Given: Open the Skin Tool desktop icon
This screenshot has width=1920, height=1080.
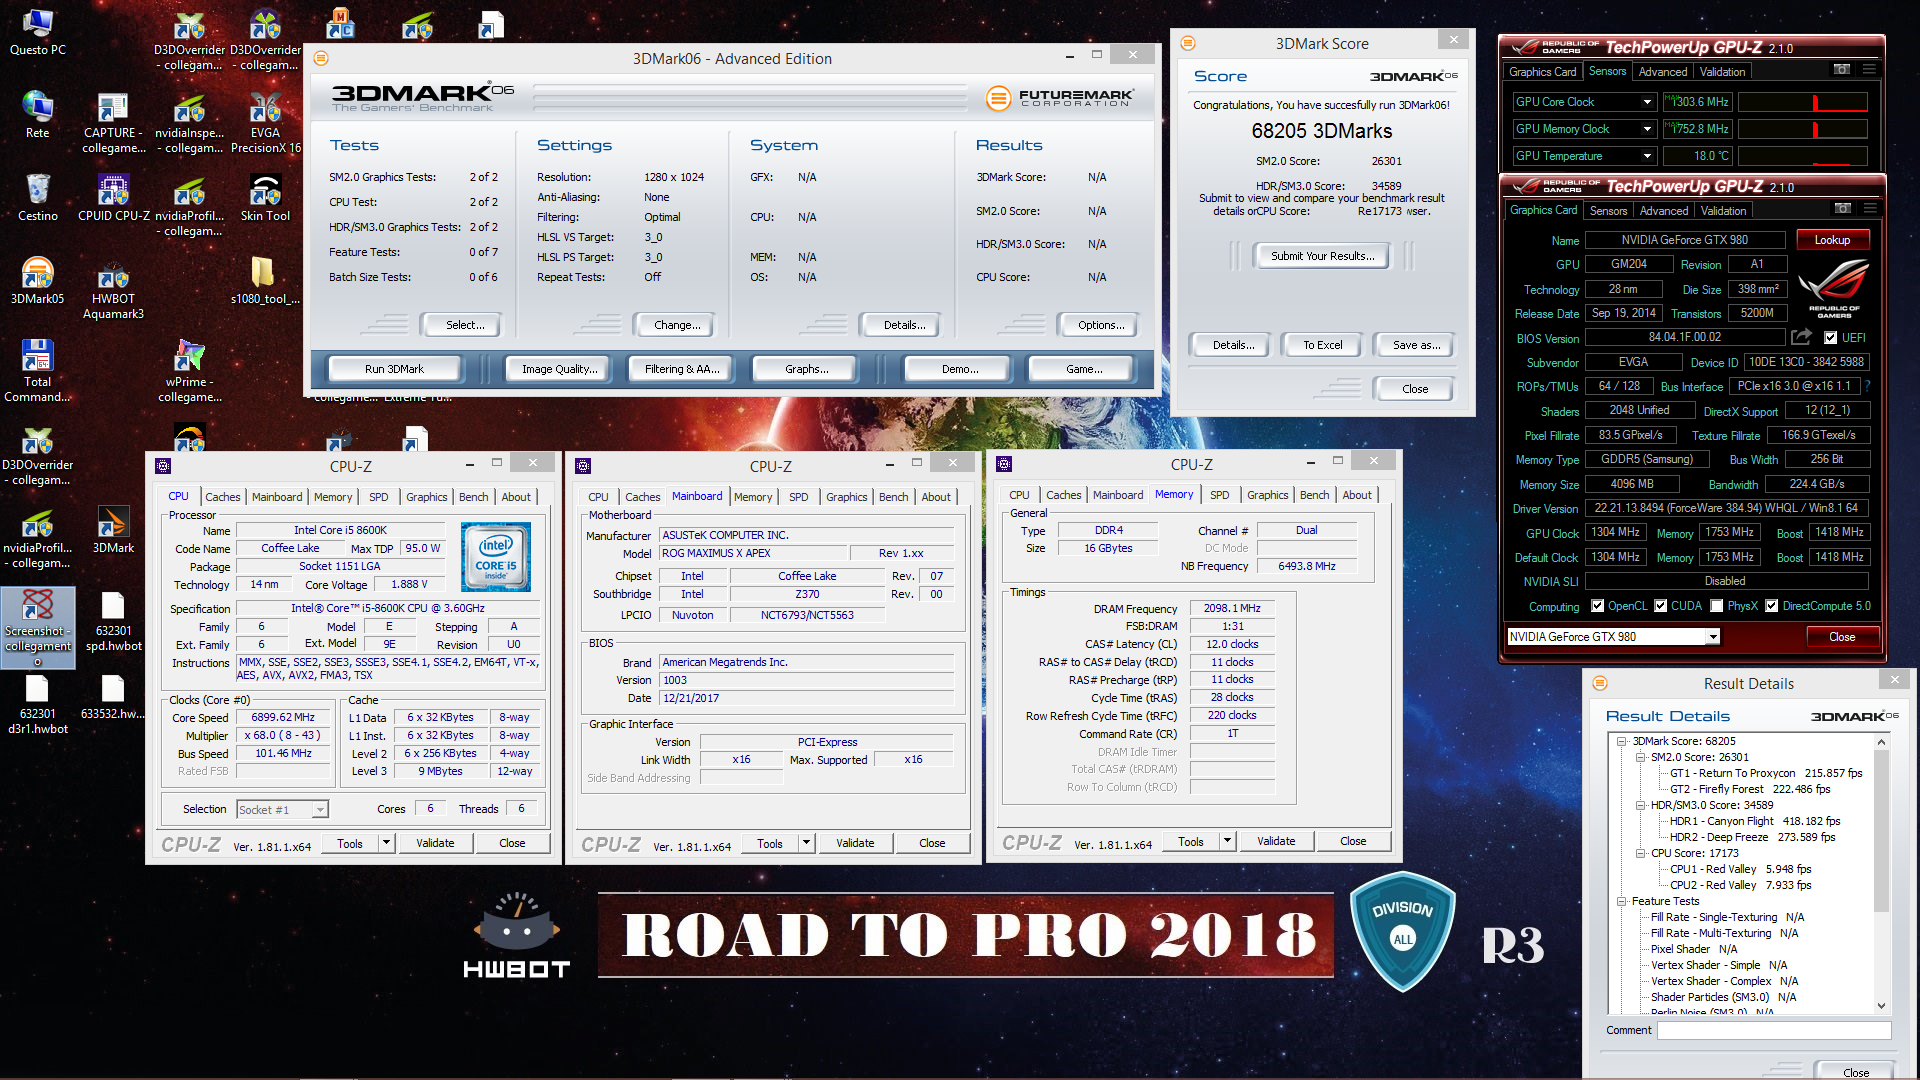Looking at the screenshot, I should click(x=265, y=198).
